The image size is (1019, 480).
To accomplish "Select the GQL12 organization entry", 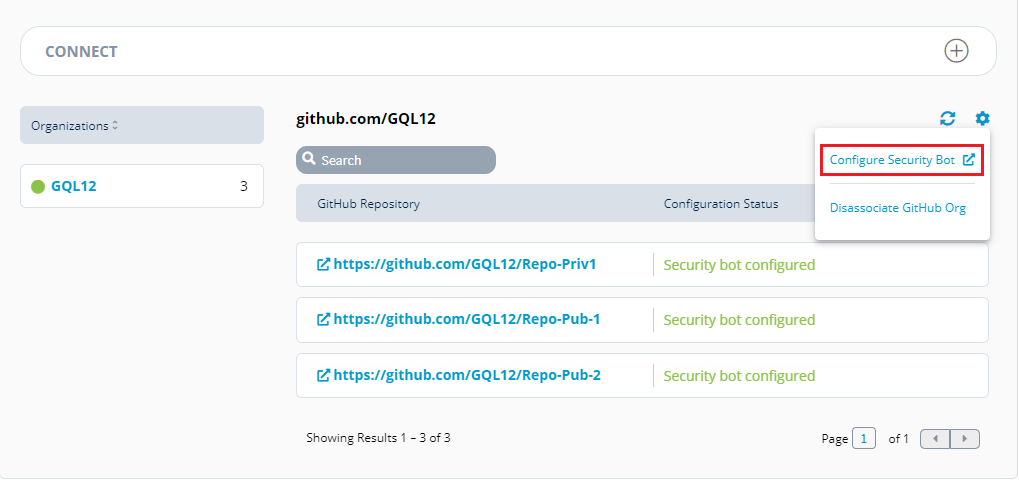I will [x=142, y=186].
